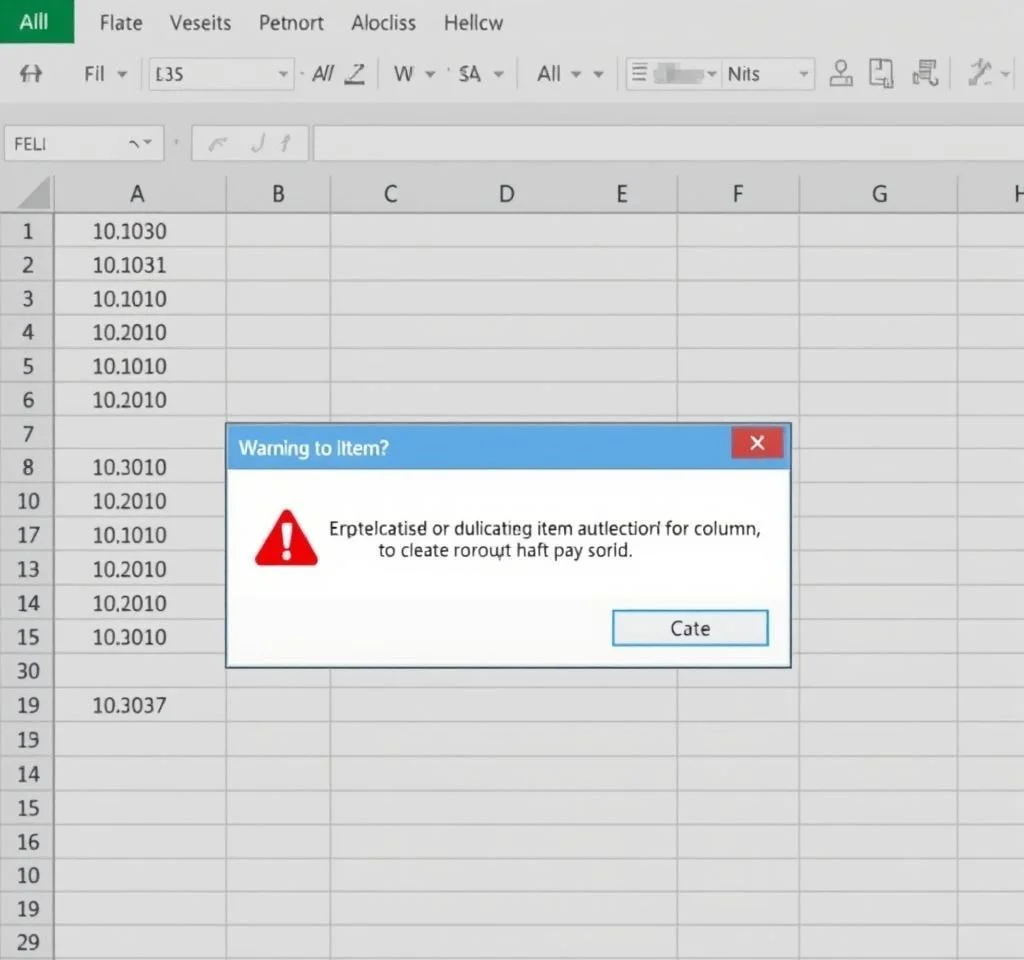Click the sort tool icon on toolbar

(x=925, y=73)
